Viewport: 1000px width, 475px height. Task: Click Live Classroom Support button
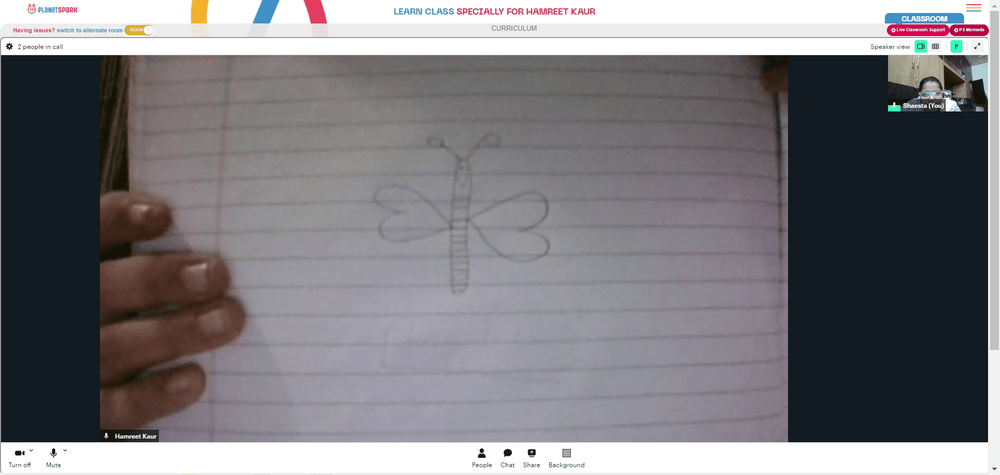(x=918, y=30)
